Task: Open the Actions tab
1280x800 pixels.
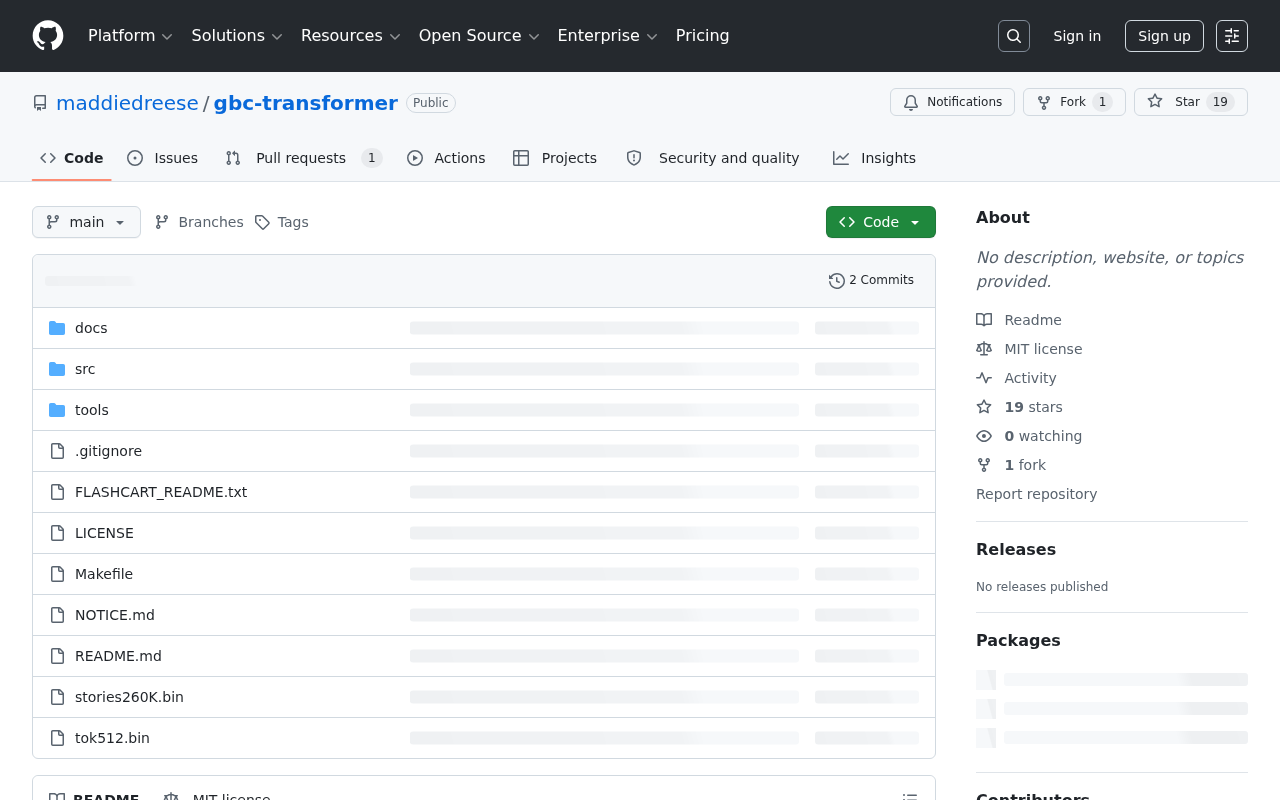Action: tap(446, 158)
